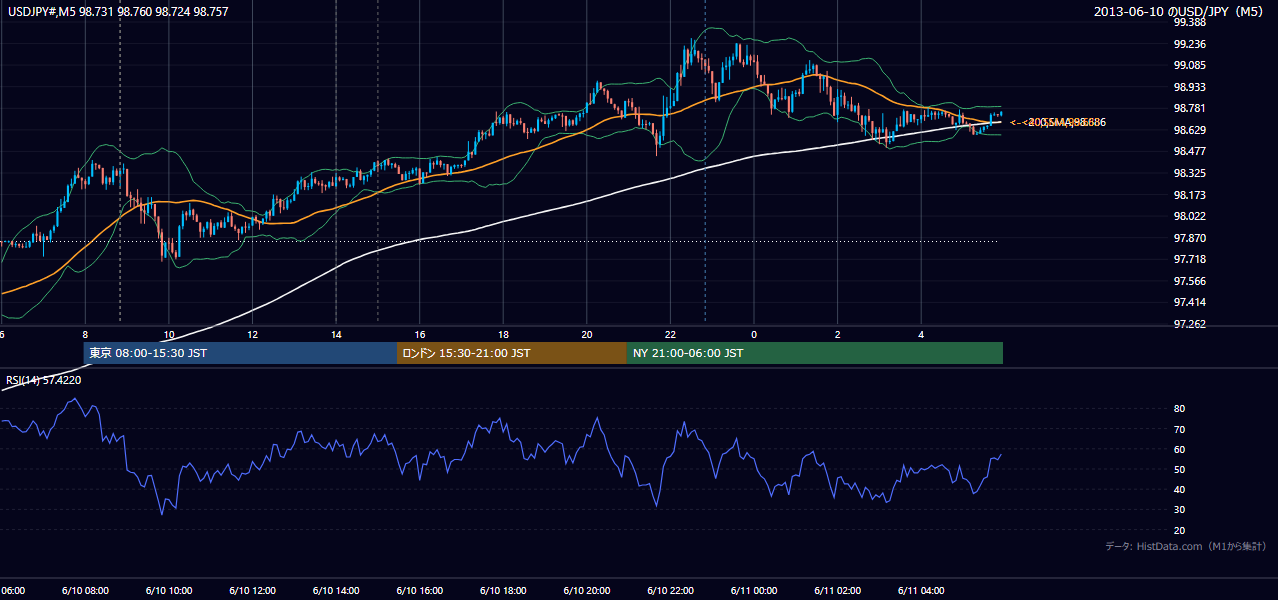Click the hour 8 tick on price chart
Image resolution: width=1278 pixels, height=600 pixels.
(x=86, y=335)
